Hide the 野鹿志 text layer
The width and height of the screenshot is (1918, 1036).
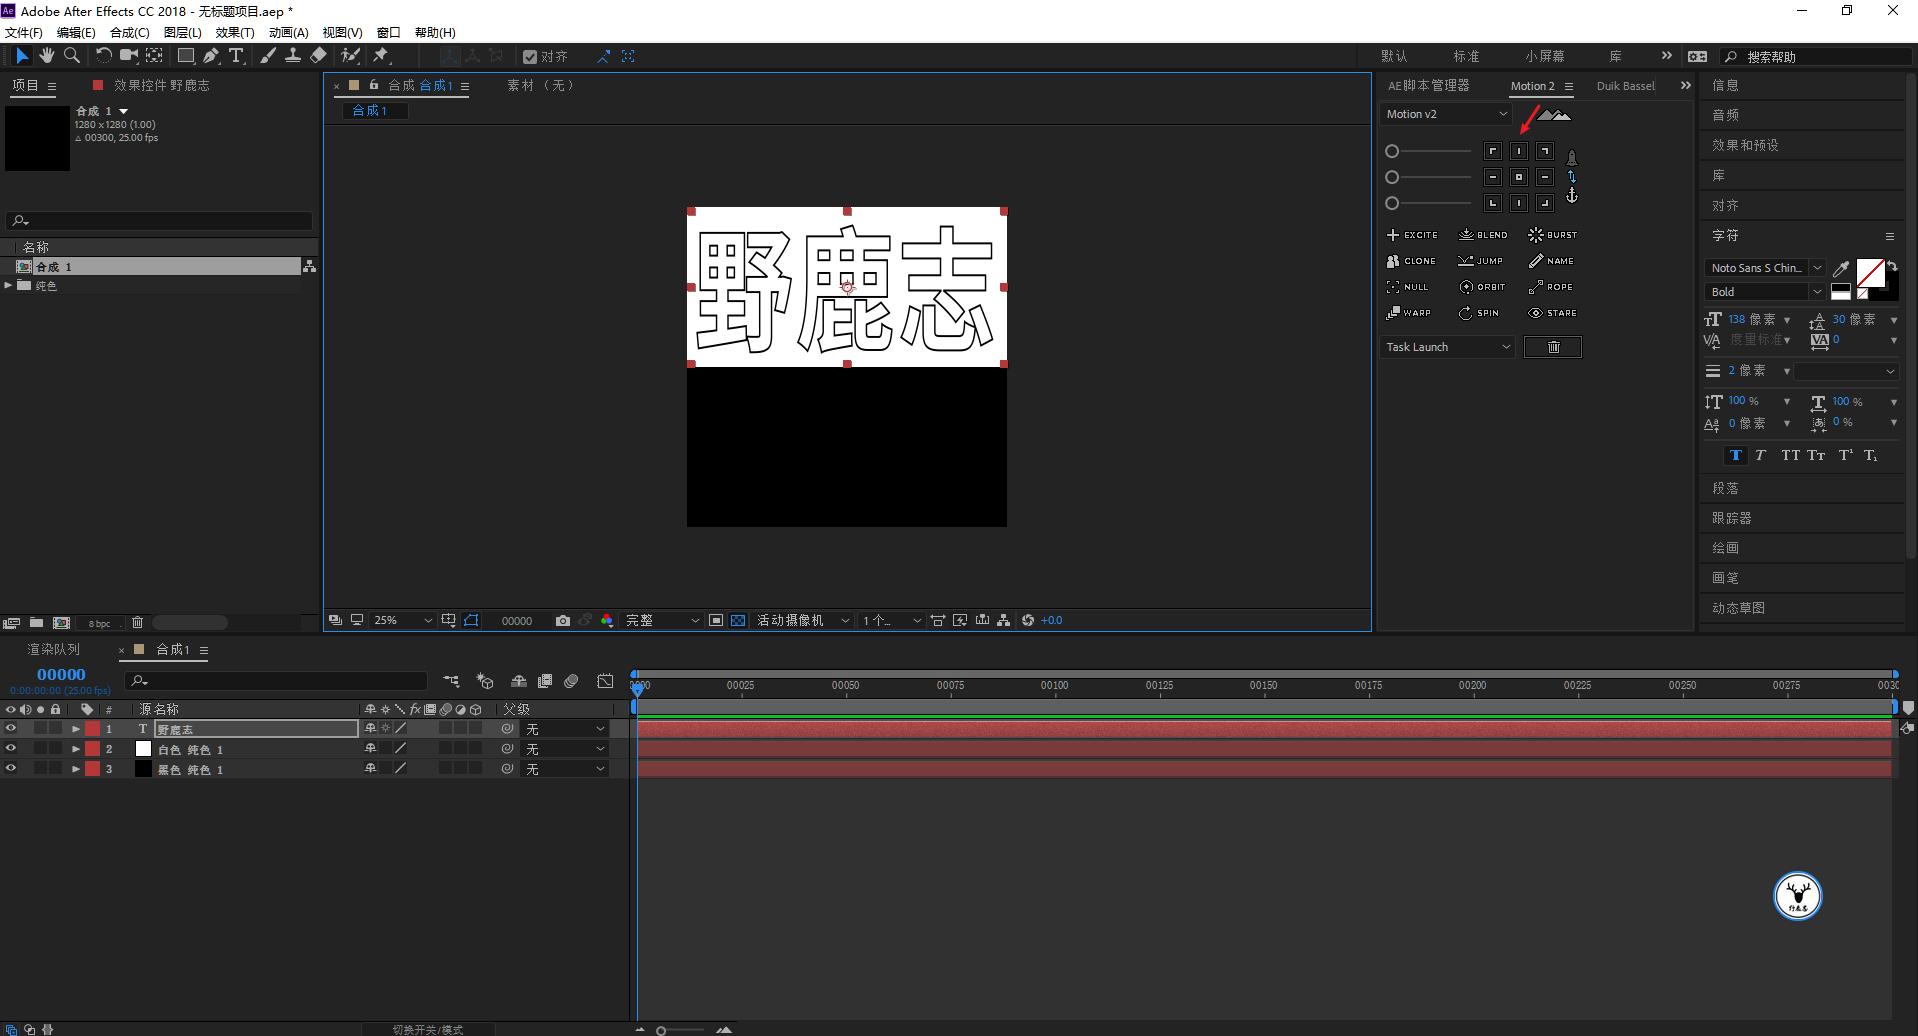tap(10, 728)
